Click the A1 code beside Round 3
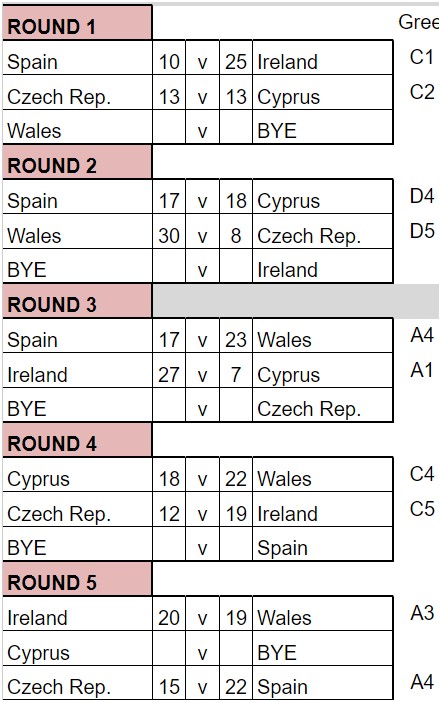 coord(422,370)
